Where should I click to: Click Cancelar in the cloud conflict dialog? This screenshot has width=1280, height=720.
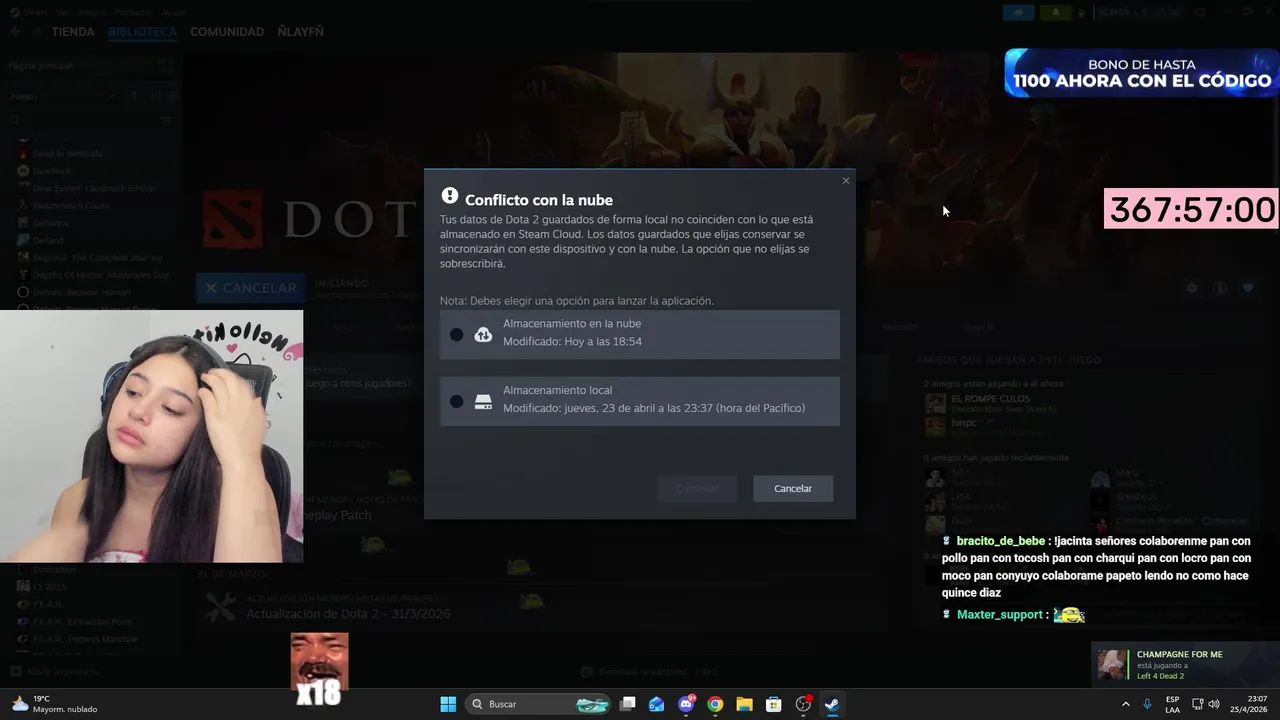point(793,488)
